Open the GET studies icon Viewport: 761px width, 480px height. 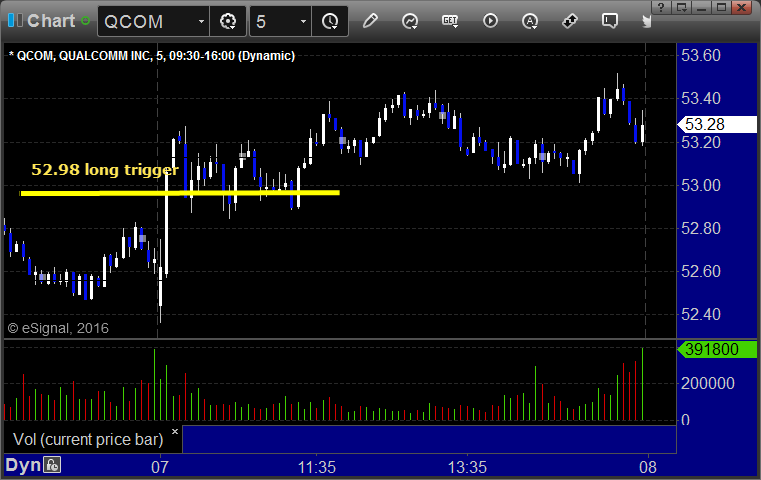point(450,21)
